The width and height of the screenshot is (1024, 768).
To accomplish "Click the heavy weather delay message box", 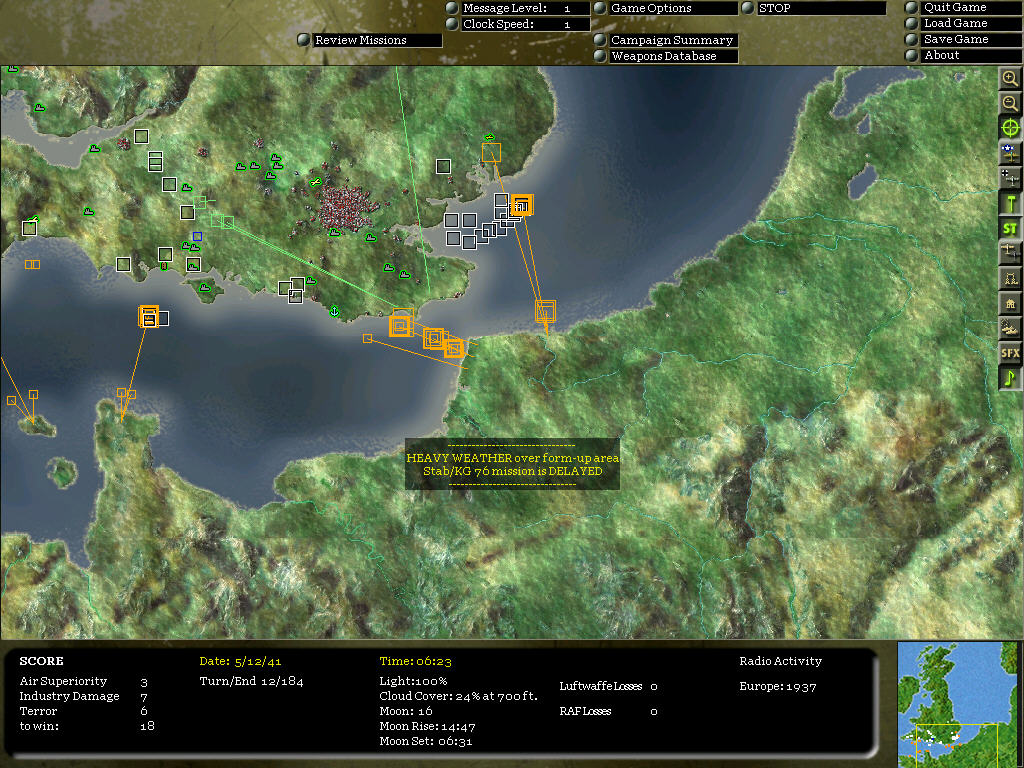I will click(512, 464).
